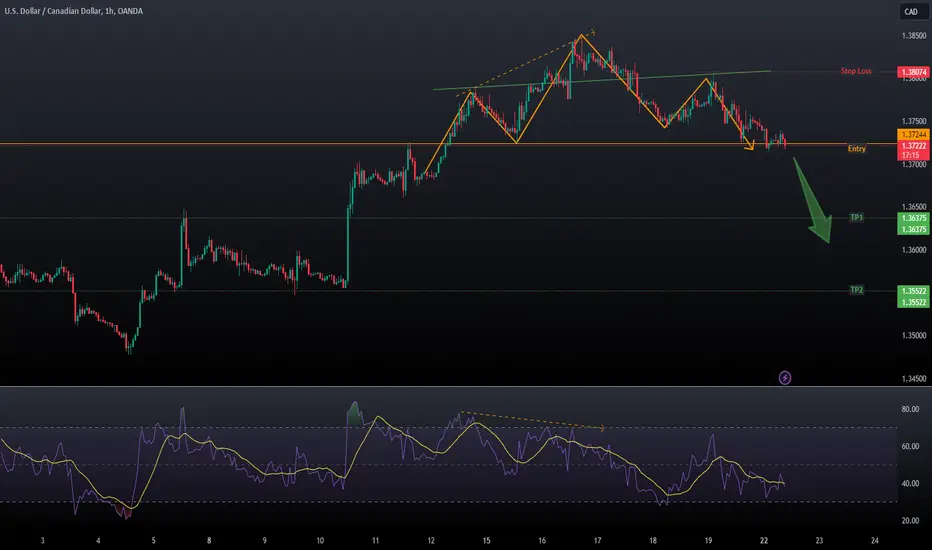Select the orange Entry label

pos(856,149)
